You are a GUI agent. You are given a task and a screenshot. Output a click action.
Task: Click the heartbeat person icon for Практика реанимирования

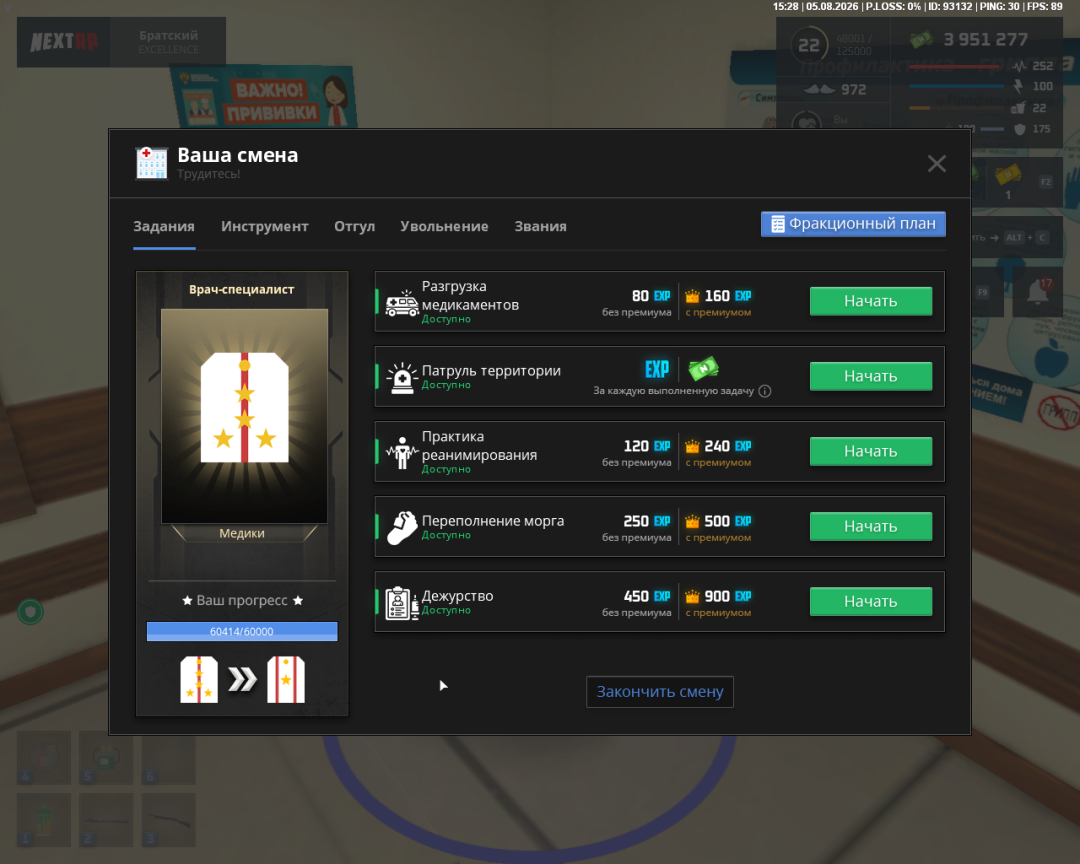tap(402, 453)
